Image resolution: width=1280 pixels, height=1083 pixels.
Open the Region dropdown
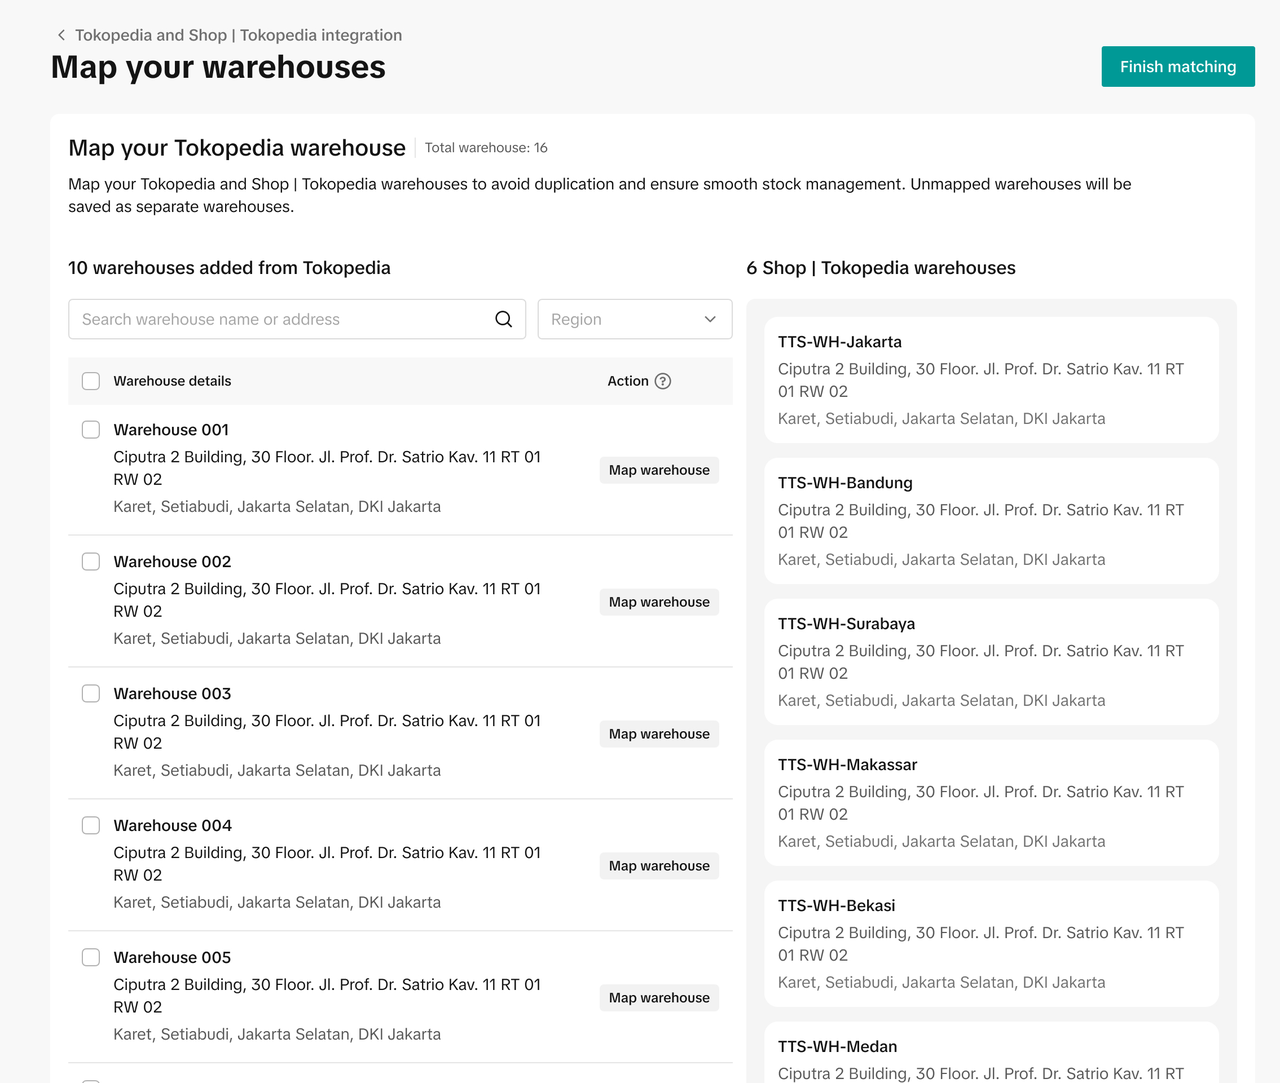click(x=634, y=319)
